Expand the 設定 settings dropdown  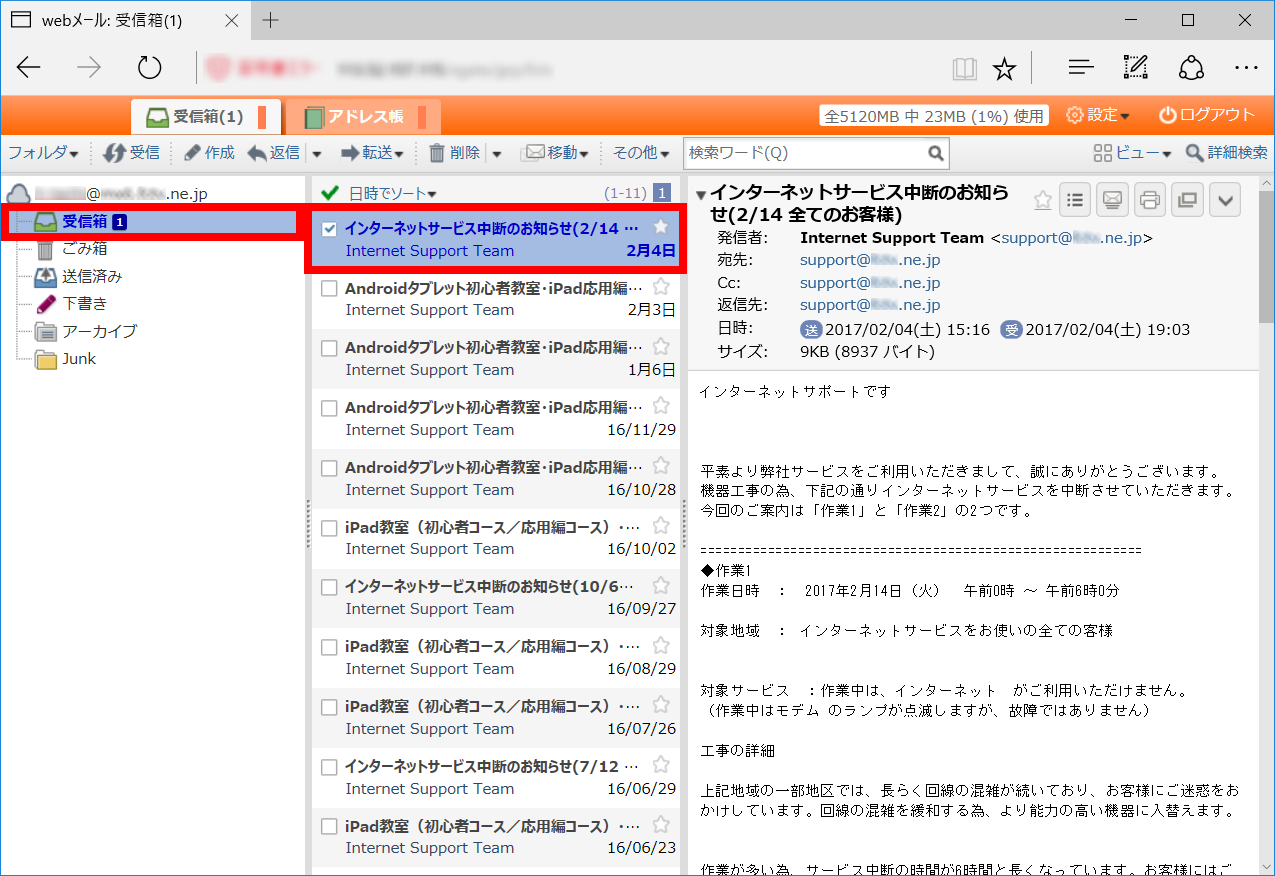1098,115
